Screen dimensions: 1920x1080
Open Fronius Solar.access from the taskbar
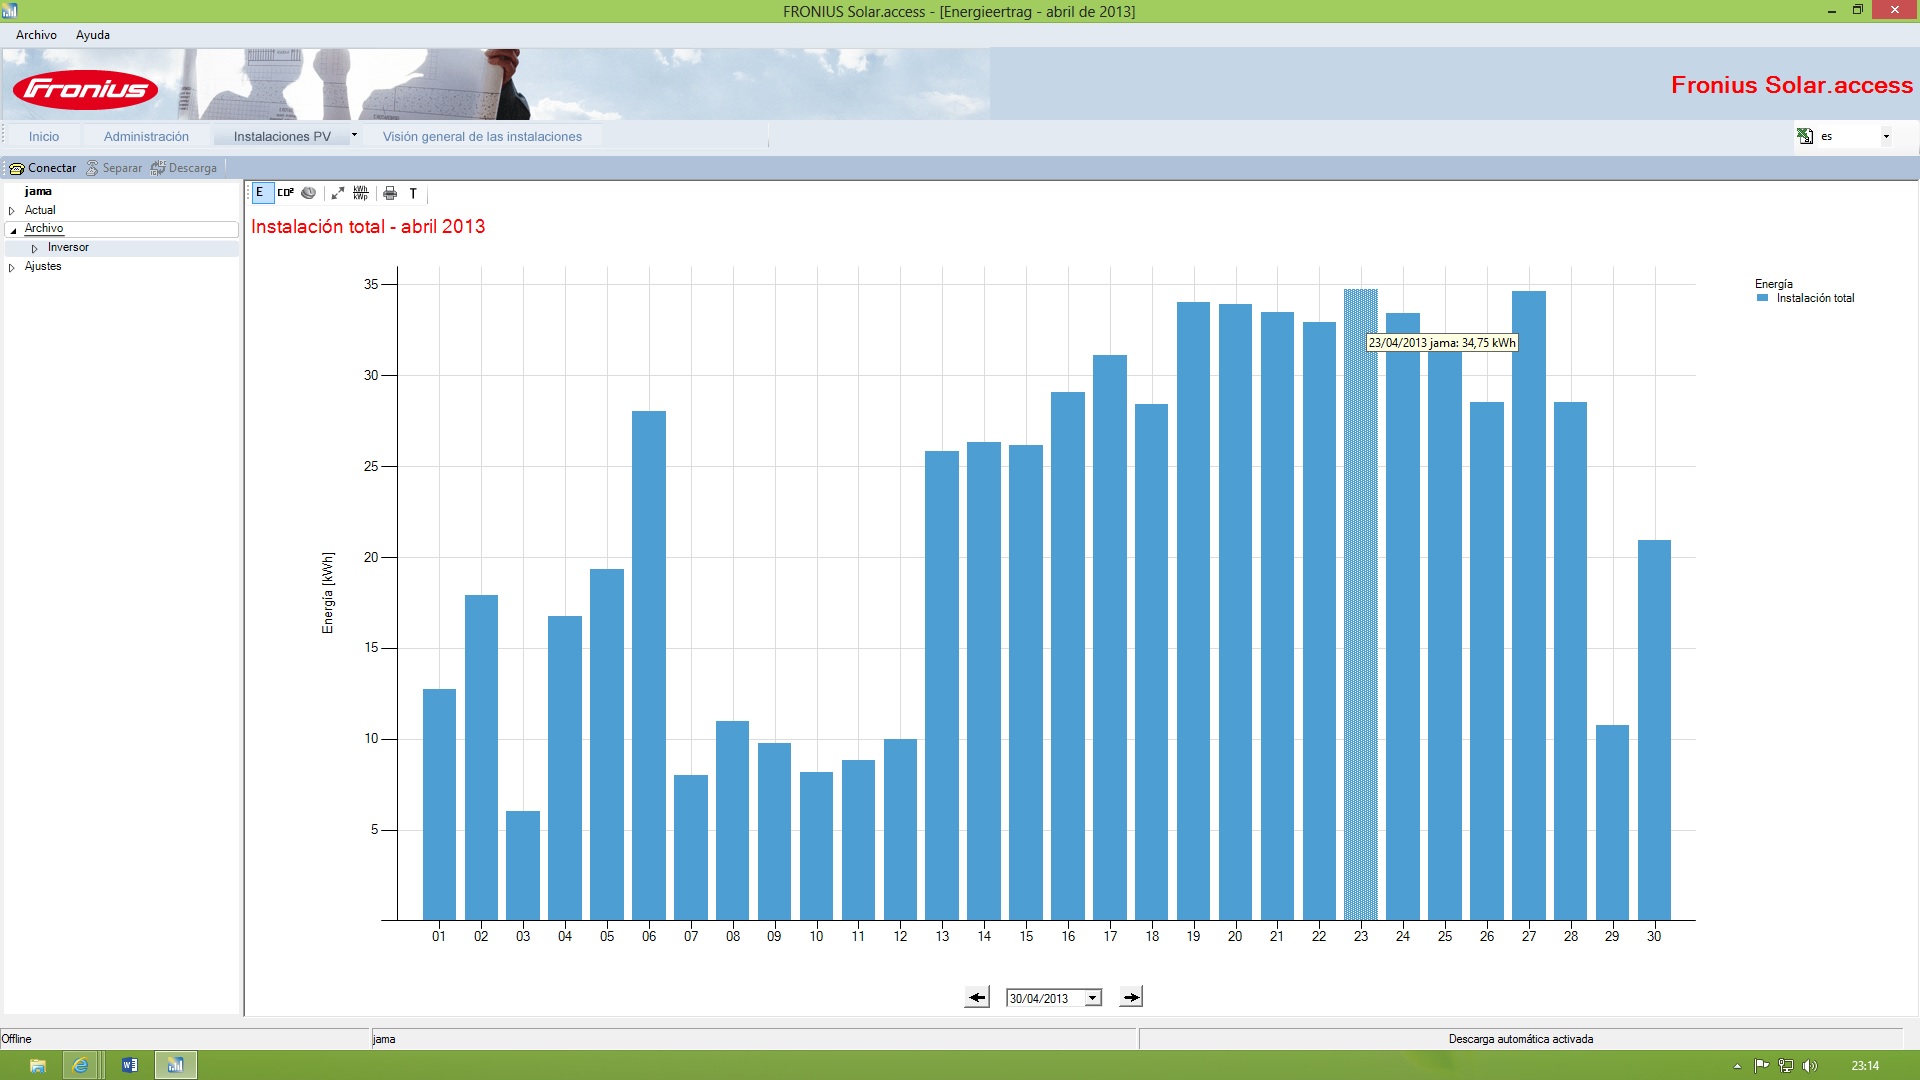(176, 1065)
